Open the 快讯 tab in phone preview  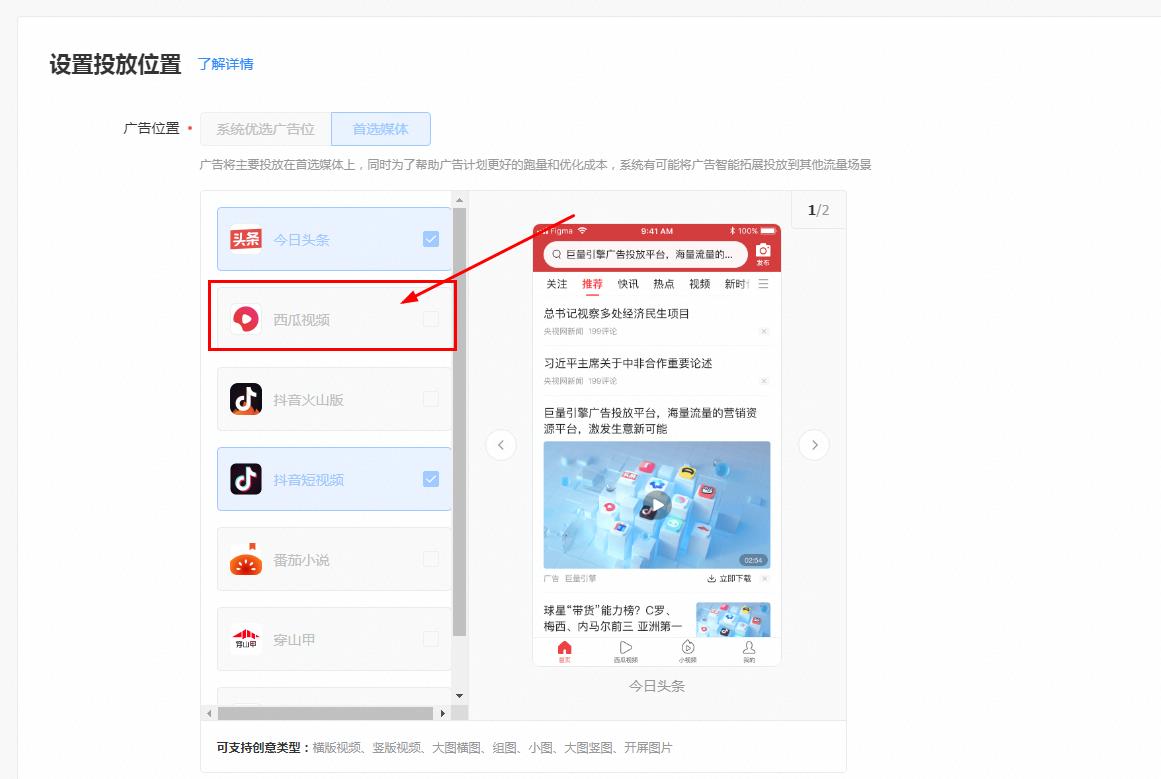pyautogui.click(x=628, y=284)
